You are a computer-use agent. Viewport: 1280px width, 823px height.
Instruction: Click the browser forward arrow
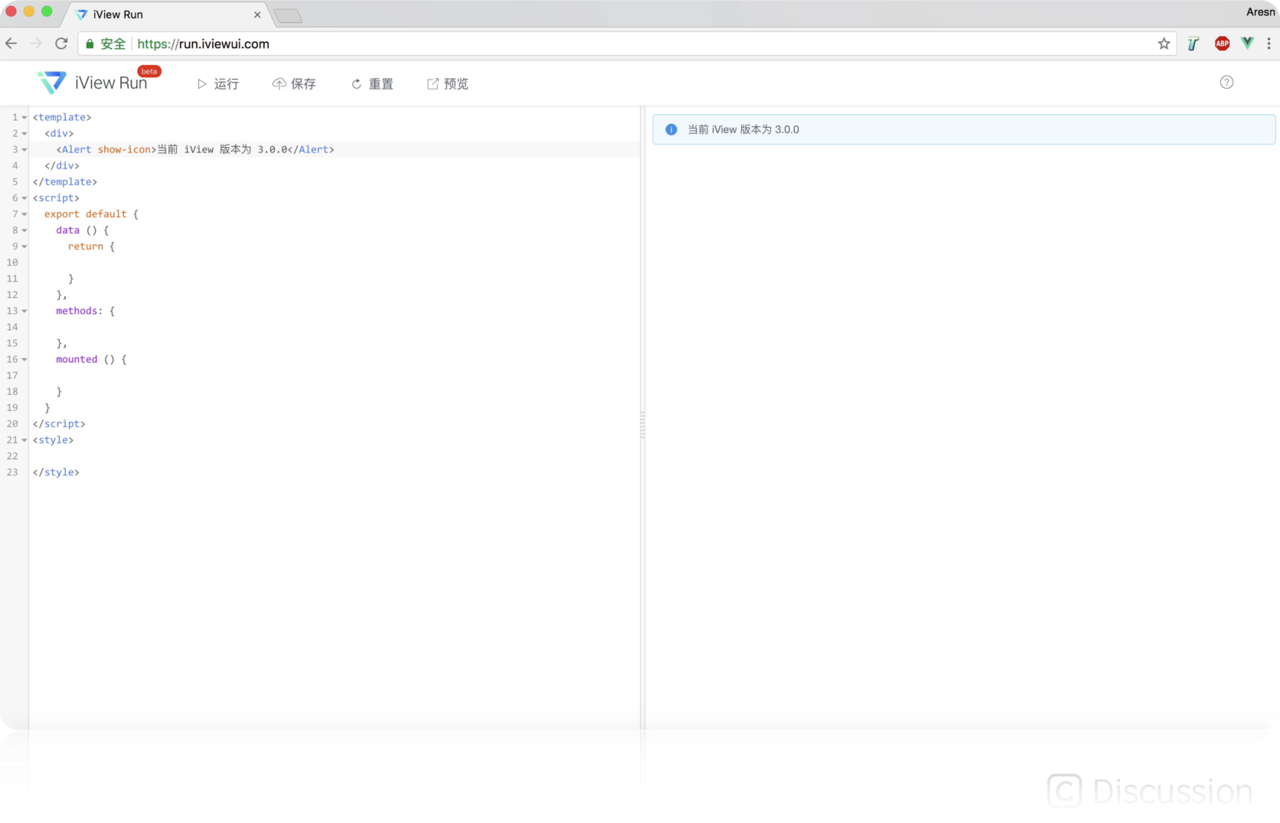click(x=36, y=43)
